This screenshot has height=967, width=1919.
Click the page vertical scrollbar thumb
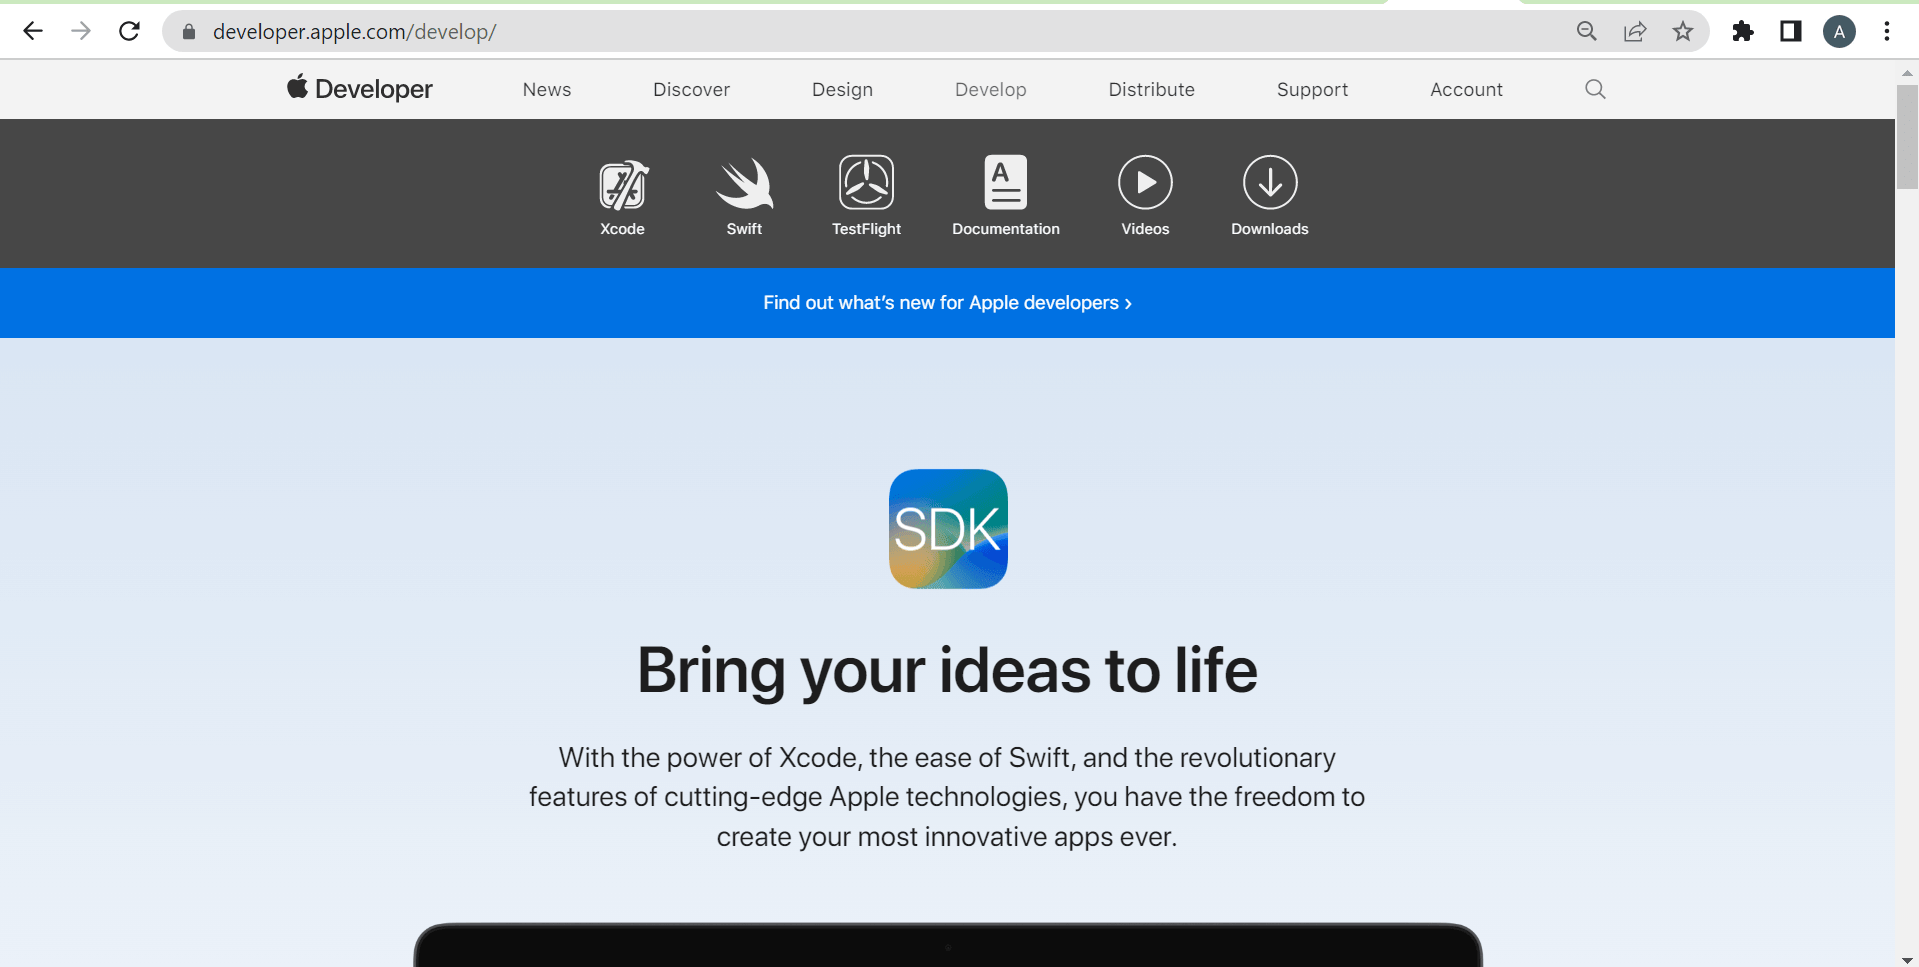pyautogui.click(x=1907, y=137)
